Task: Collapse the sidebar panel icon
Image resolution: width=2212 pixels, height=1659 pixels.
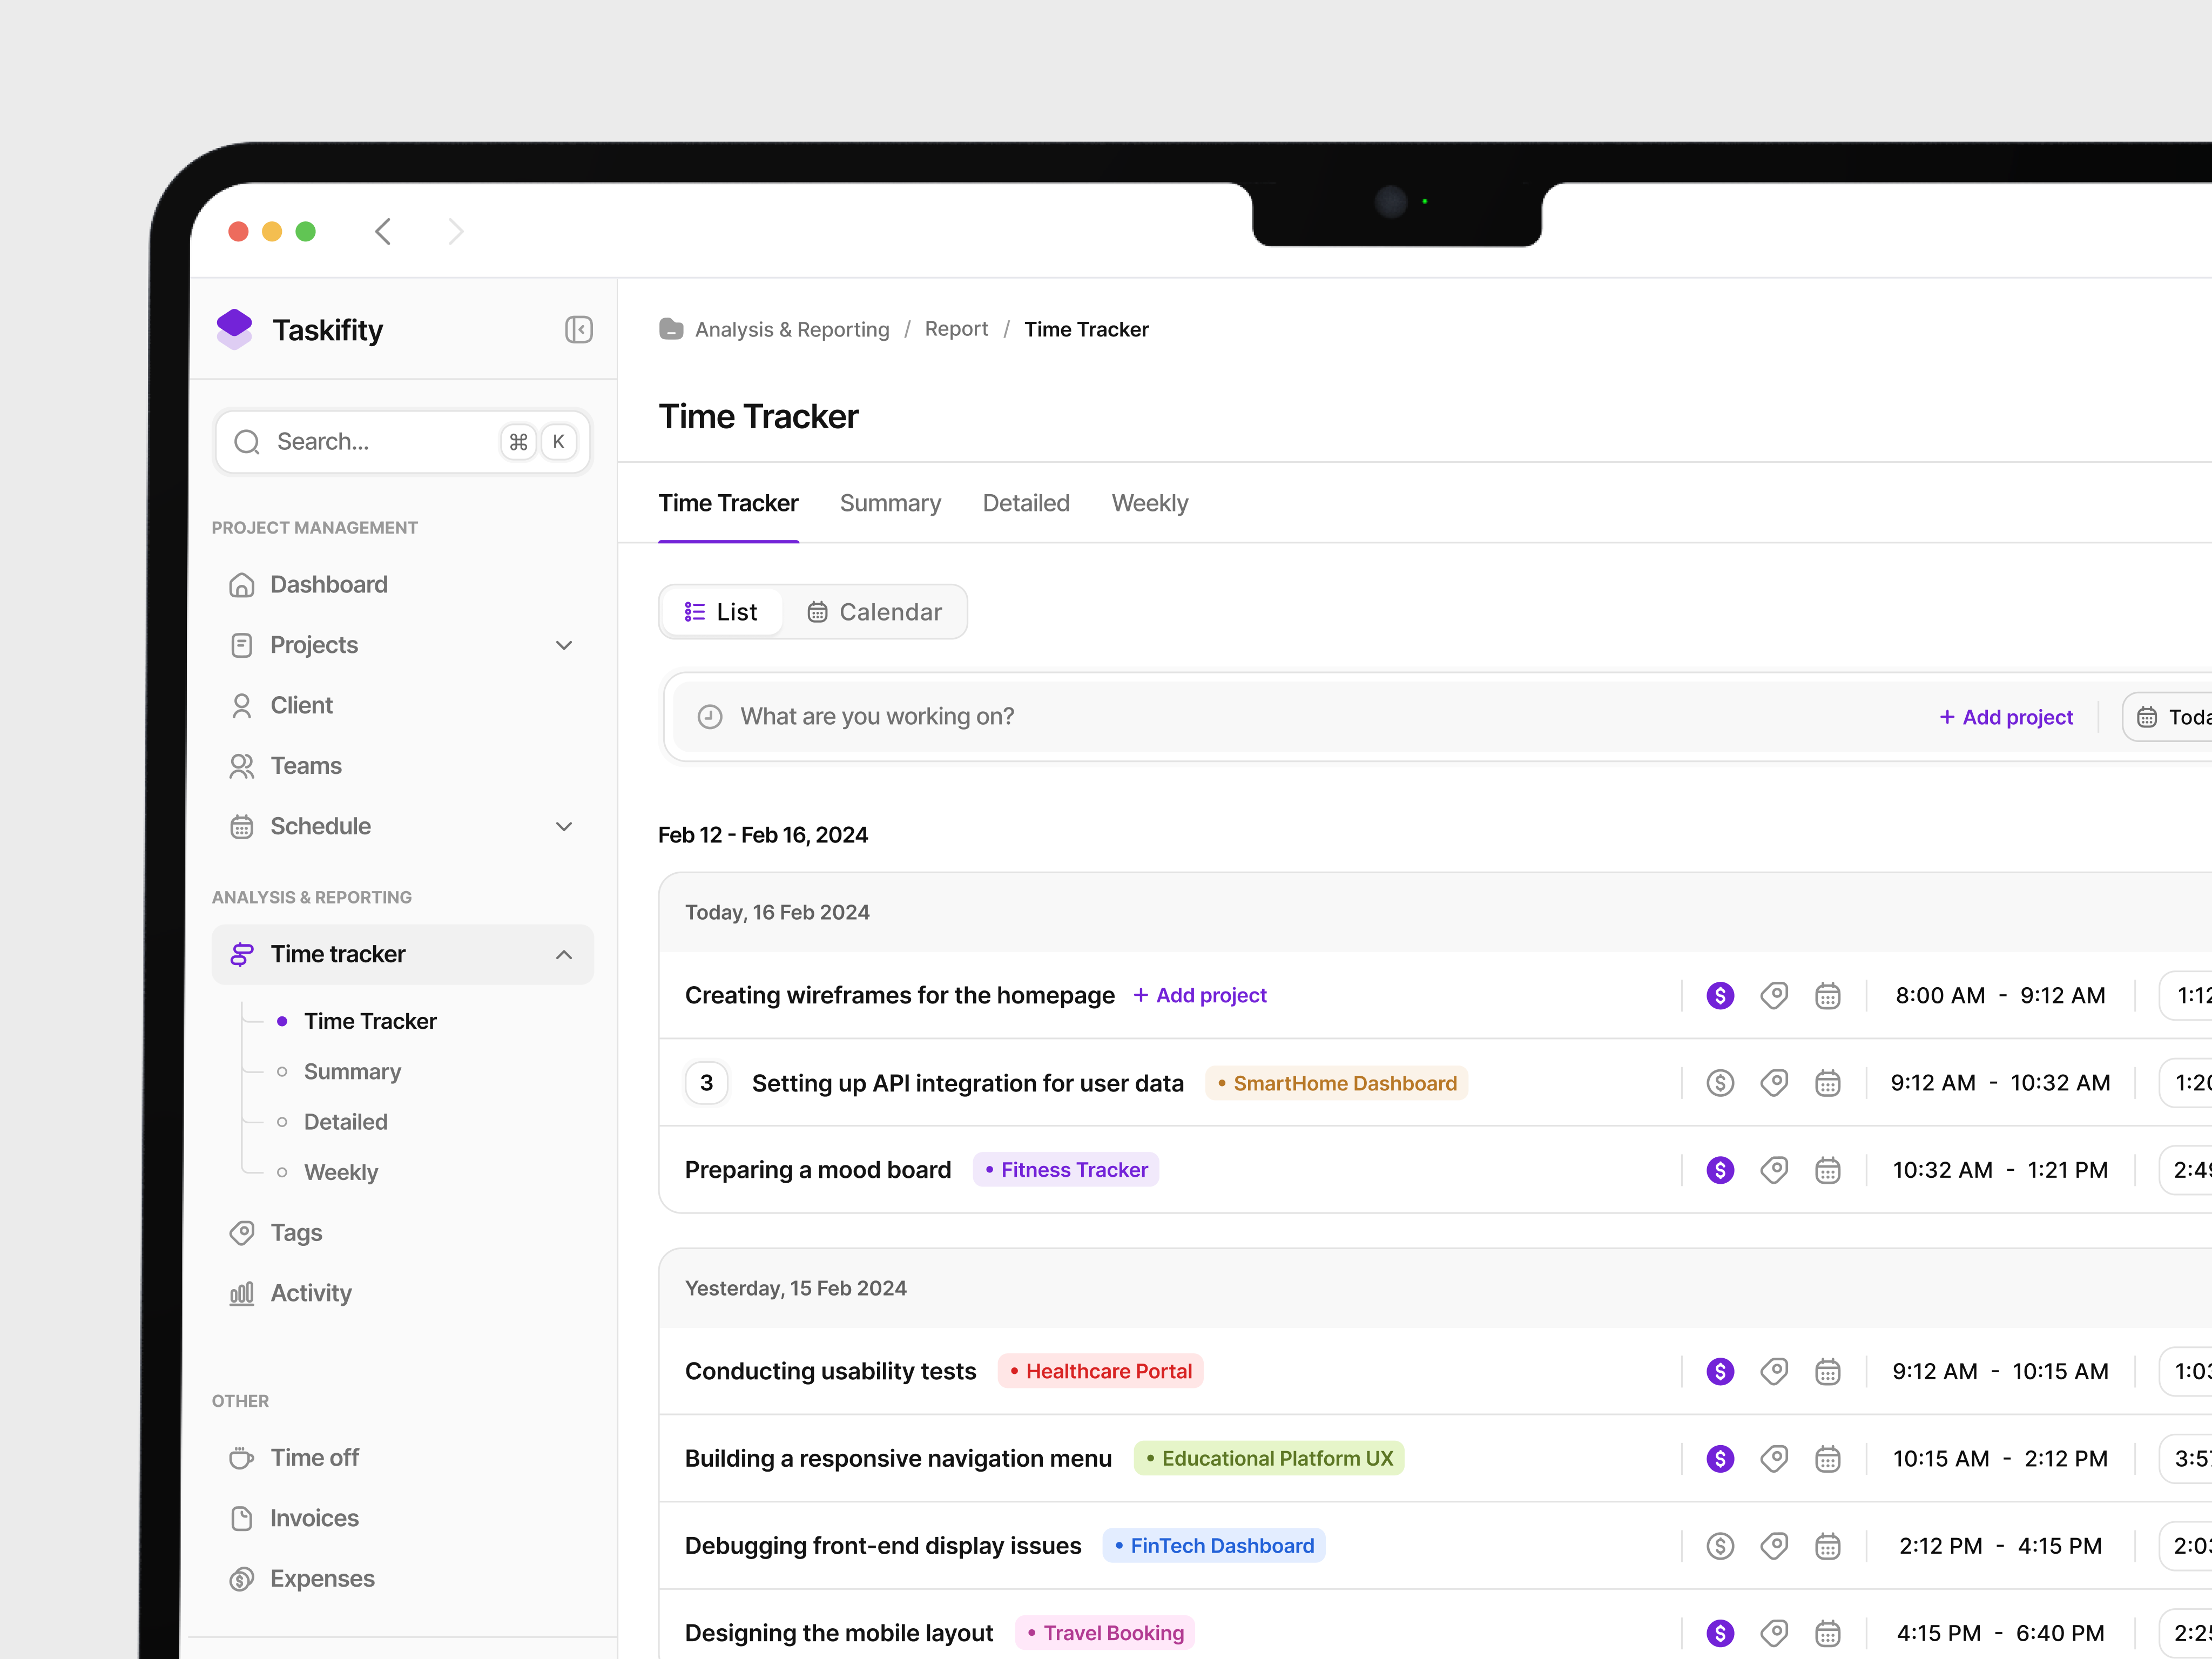Action: pyautogui.click(x=578, y=330)
